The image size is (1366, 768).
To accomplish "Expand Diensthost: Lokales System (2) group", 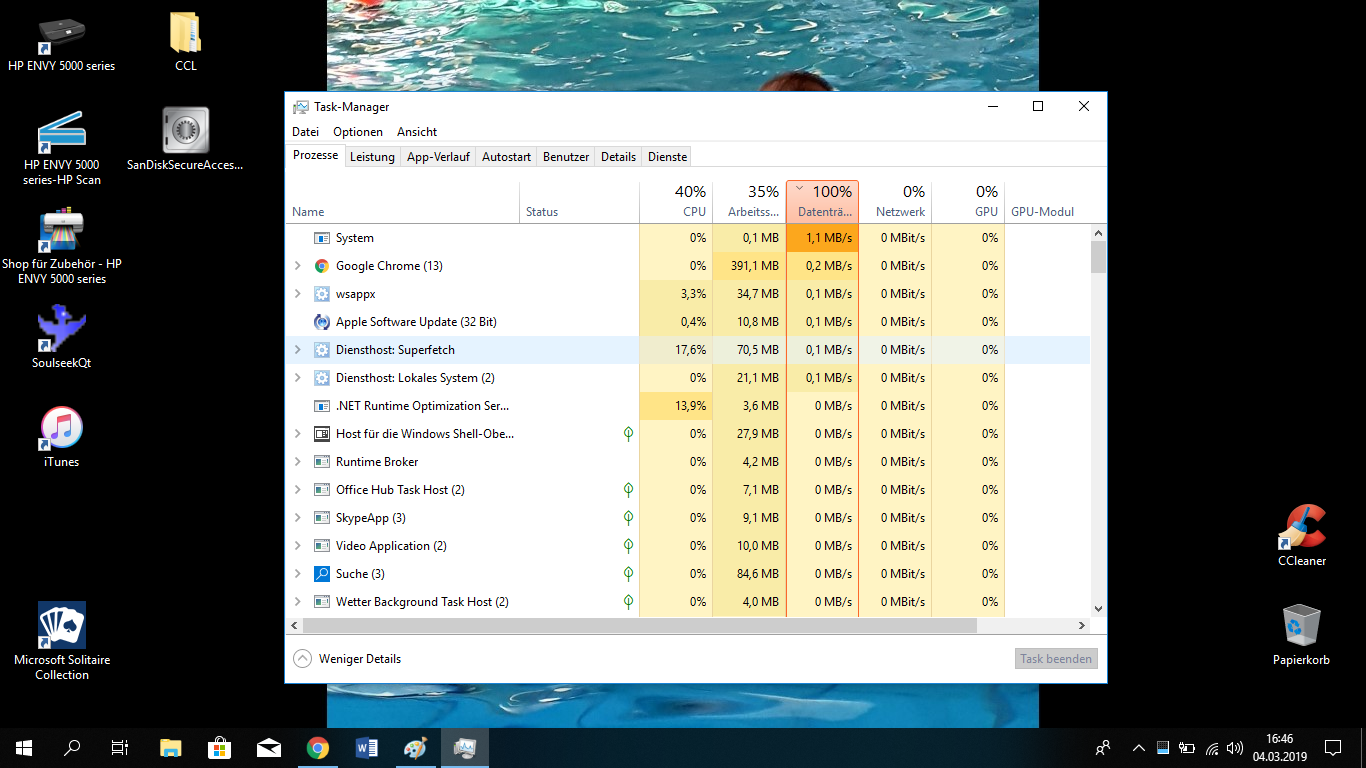I will coord(297,378).
